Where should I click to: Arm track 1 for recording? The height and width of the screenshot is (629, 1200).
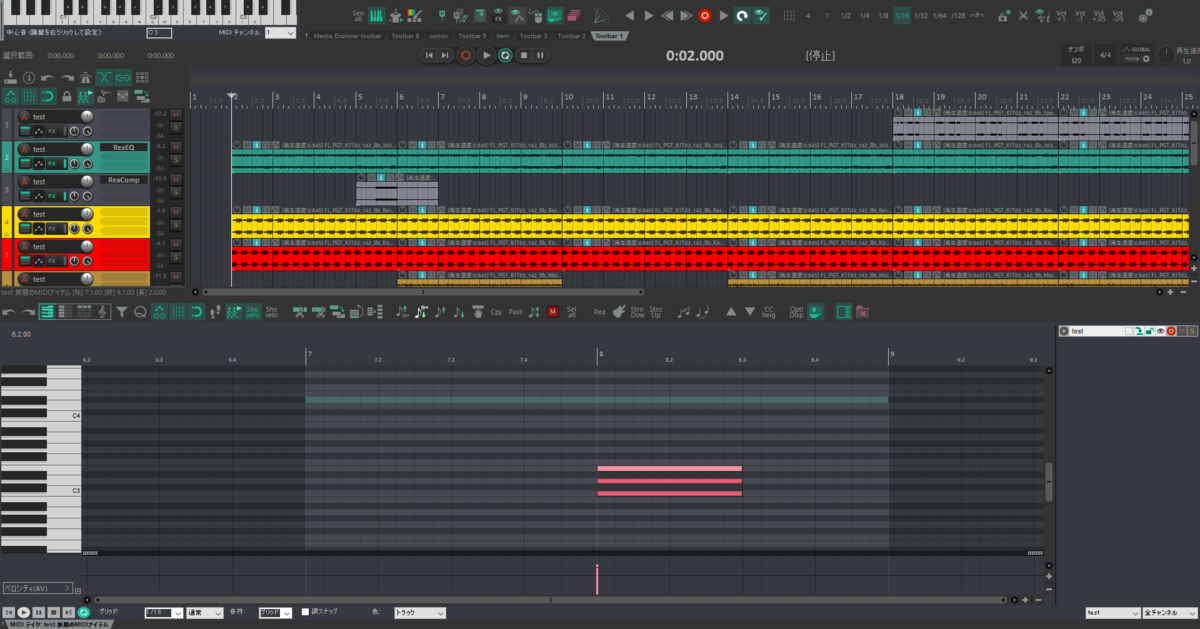click(24, 117)
